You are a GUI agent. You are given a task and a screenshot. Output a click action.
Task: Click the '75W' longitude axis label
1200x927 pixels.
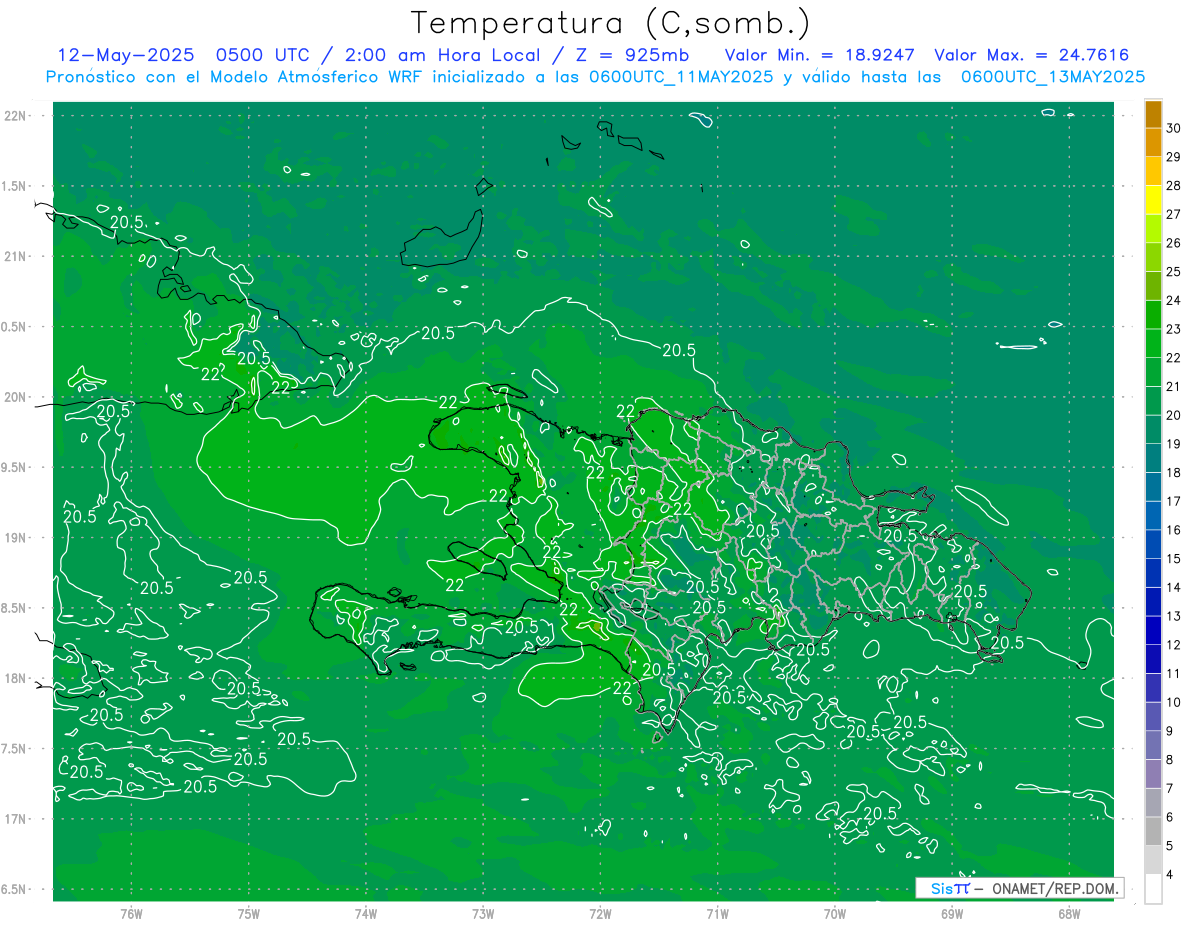(x=248, y=913)
